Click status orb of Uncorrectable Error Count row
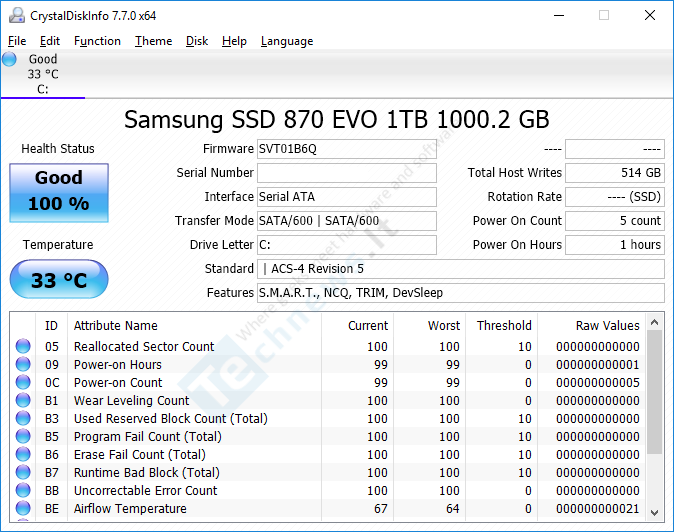The height and width of the screenshot is (532, 674). 23,490
